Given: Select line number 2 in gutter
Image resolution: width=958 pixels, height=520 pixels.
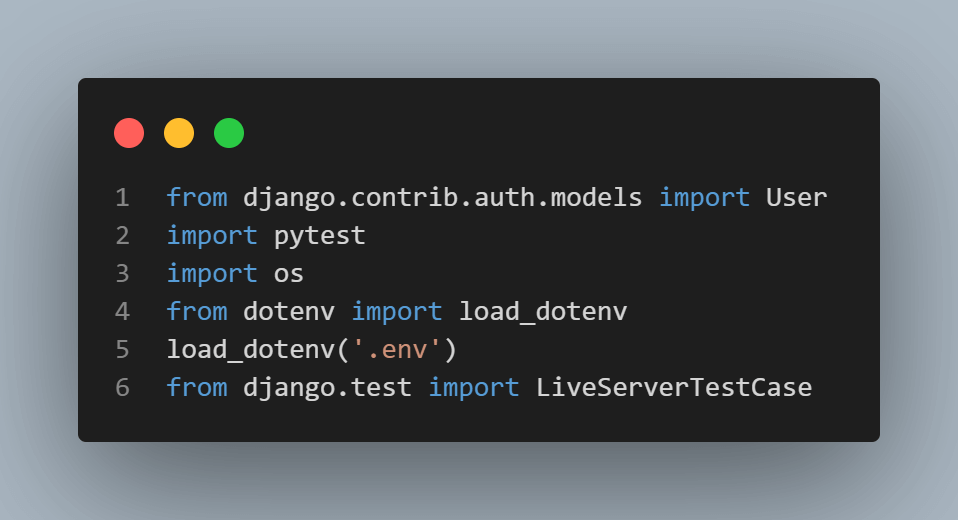Looking at the screenshot, I should pos(122,236).
